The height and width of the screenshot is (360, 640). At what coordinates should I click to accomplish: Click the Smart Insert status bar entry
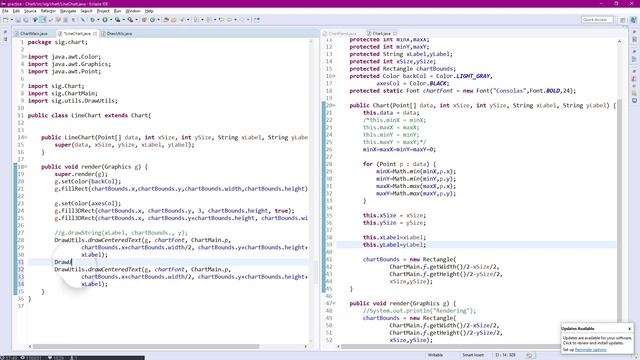[x=473, y=355]
